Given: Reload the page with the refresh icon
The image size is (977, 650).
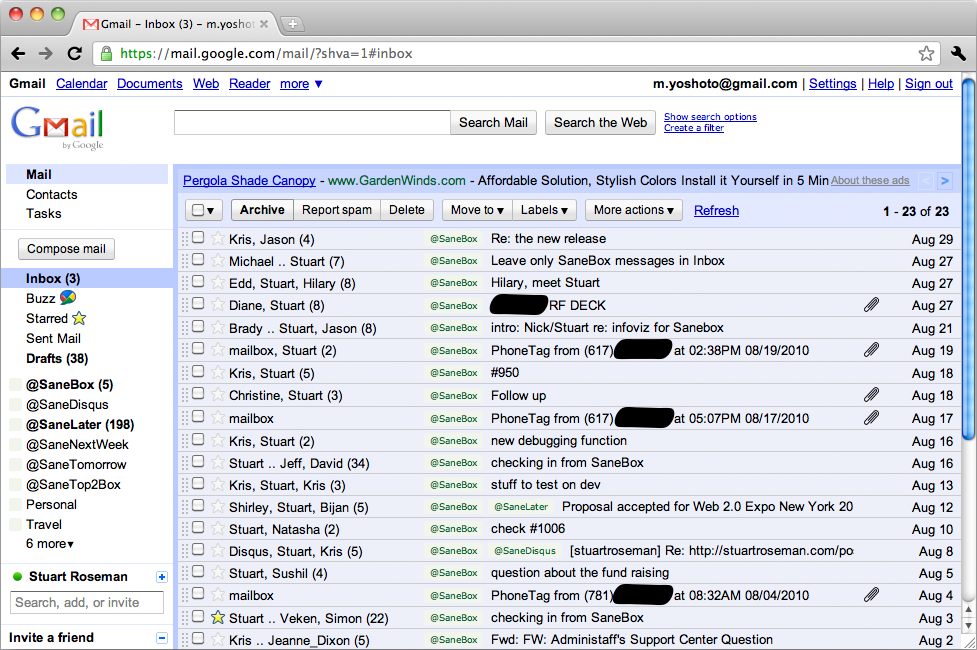Looking at the screenshot, I should tap(75, 54).
